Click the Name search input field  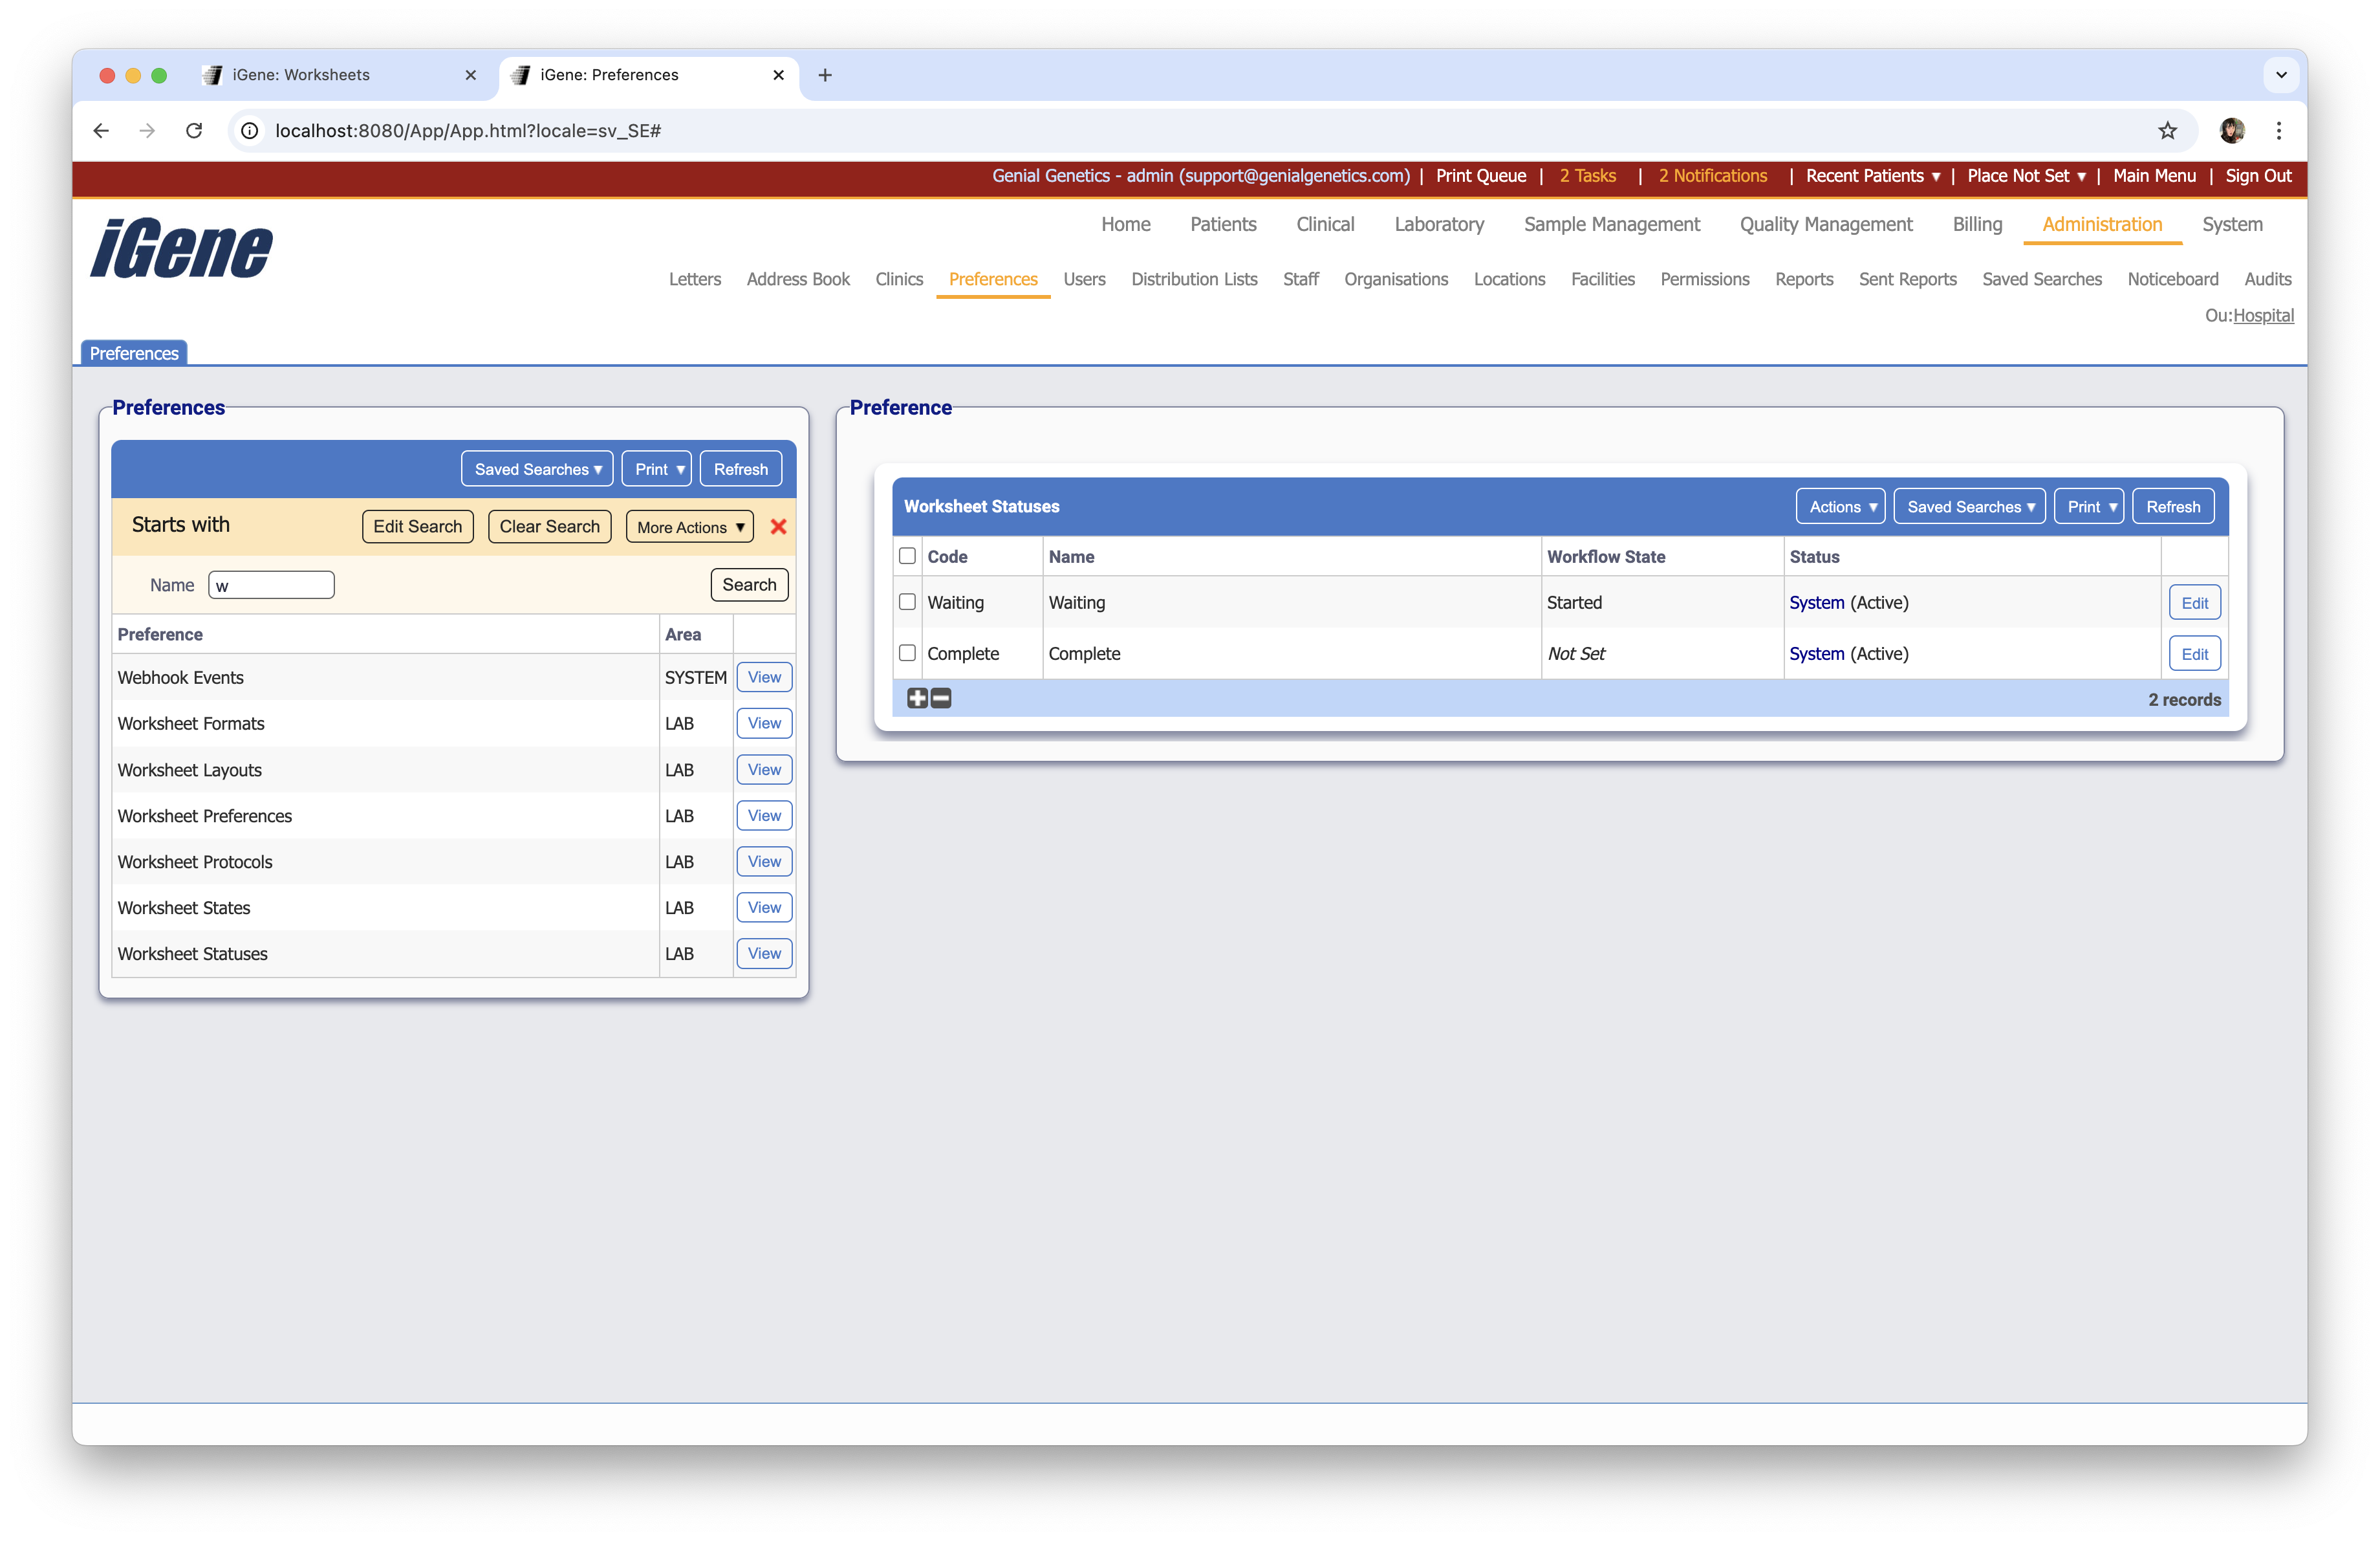click(x=271, y=585)
